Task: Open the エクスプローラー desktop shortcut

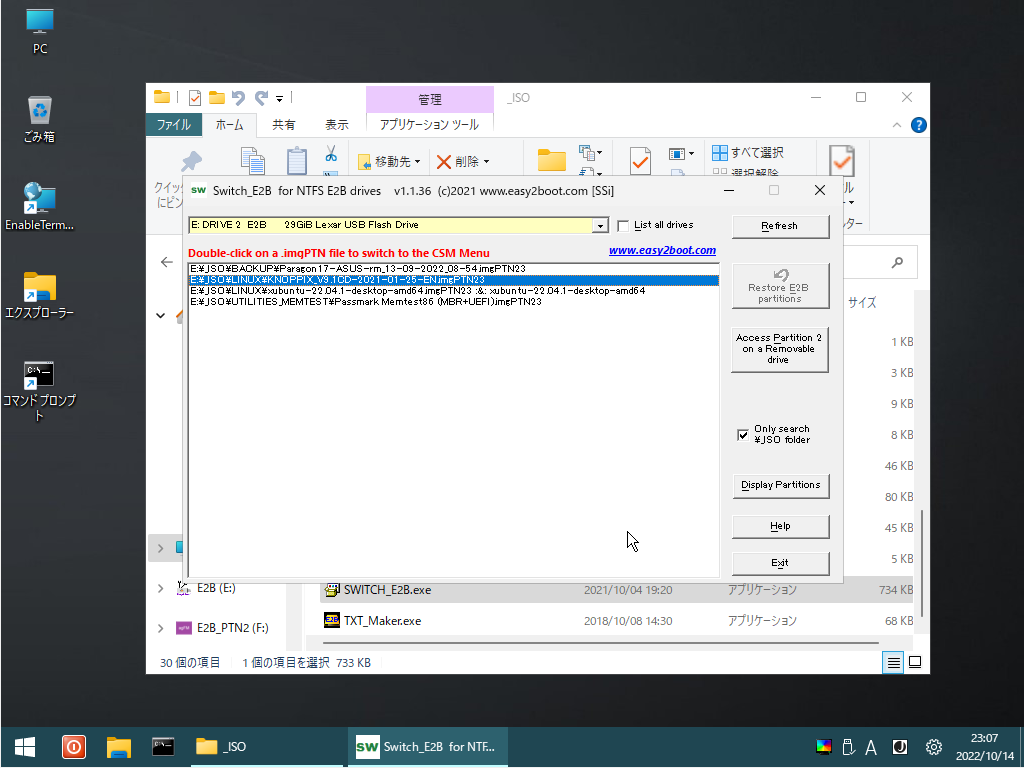Action: (40, 295)
